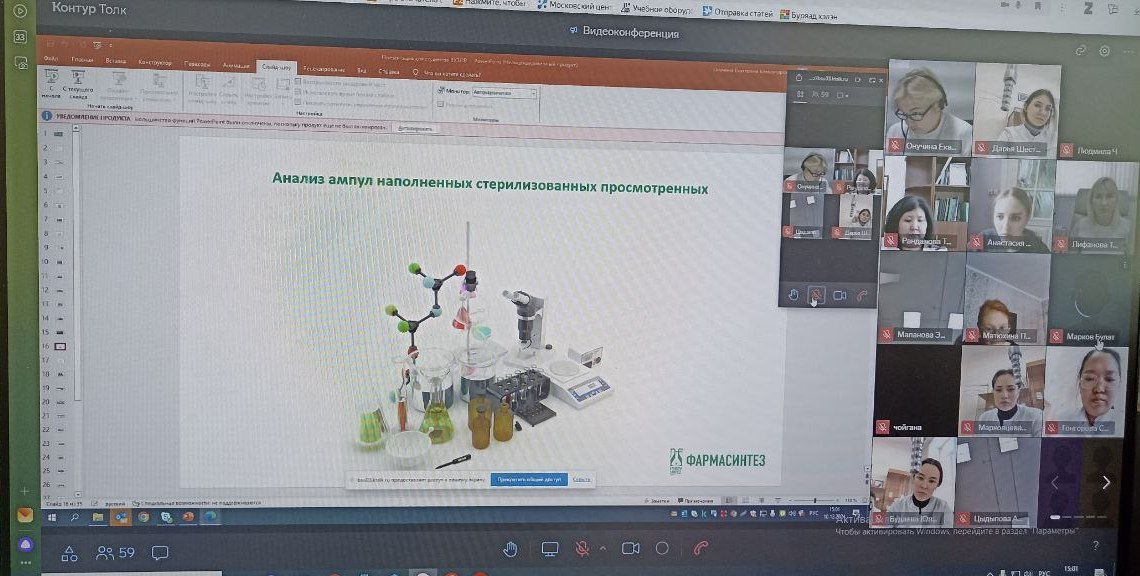Unmute the microphone in bottom toolbar
The width and height of the screenshot is (1140, 576).
[581, 549]
